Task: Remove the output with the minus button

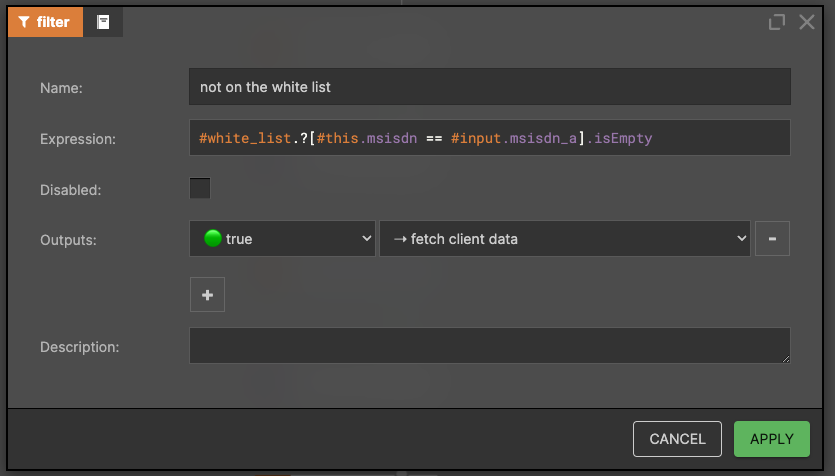Action: 772,239
